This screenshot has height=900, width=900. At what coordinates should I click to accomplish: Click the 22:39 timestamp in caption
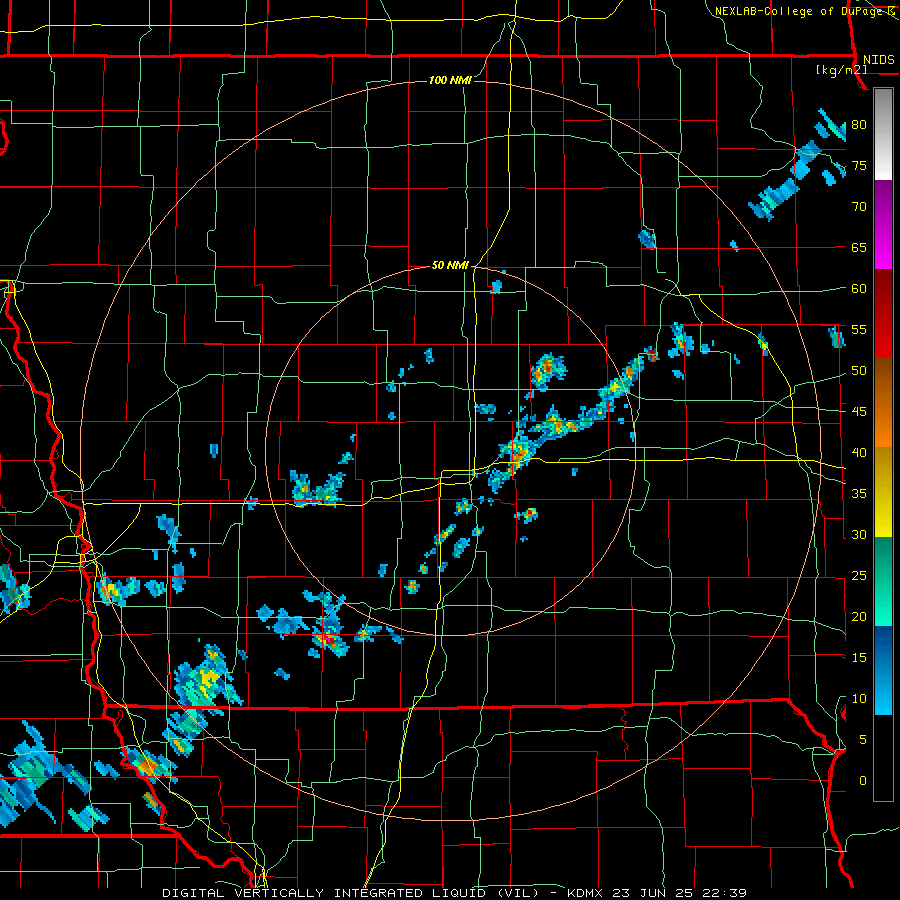pos(724,893)
